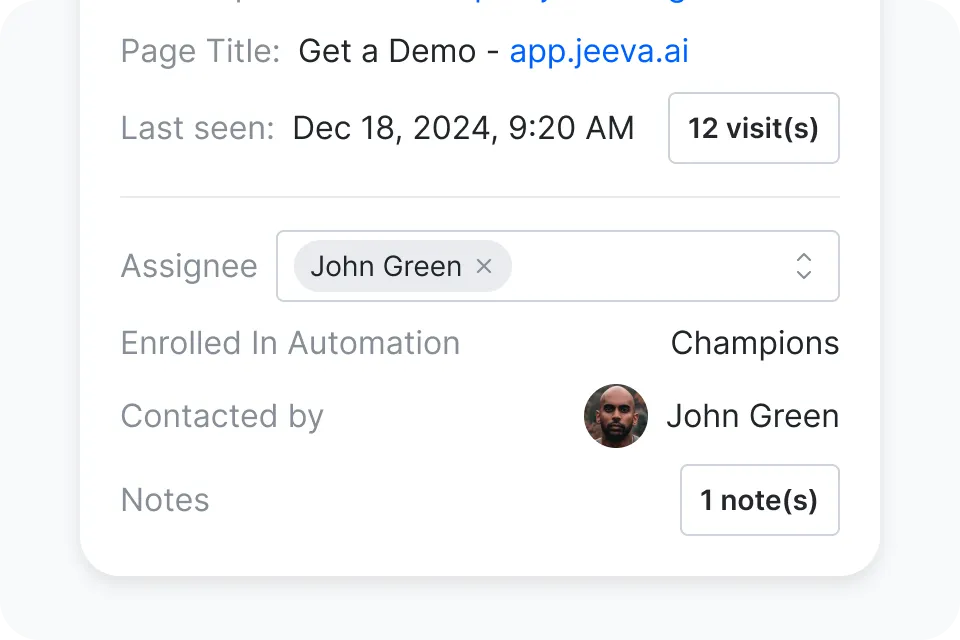Click the Contacted by label
Image resolution: width=960 pixels, height=640 pixels.
222,416
